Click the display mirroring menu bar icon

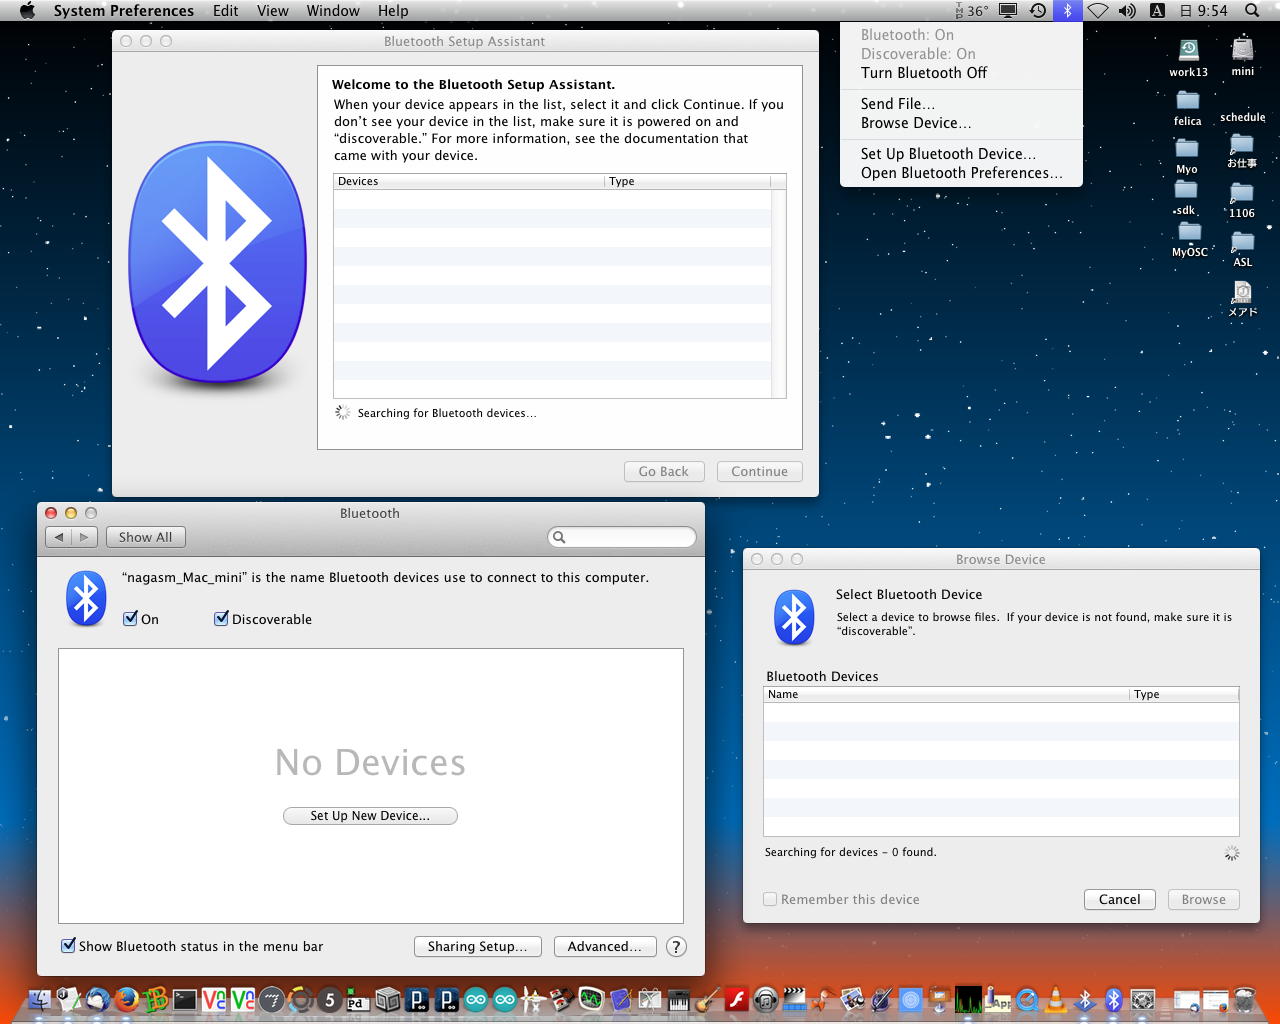pyautogui.click(x=1008, y=11)
